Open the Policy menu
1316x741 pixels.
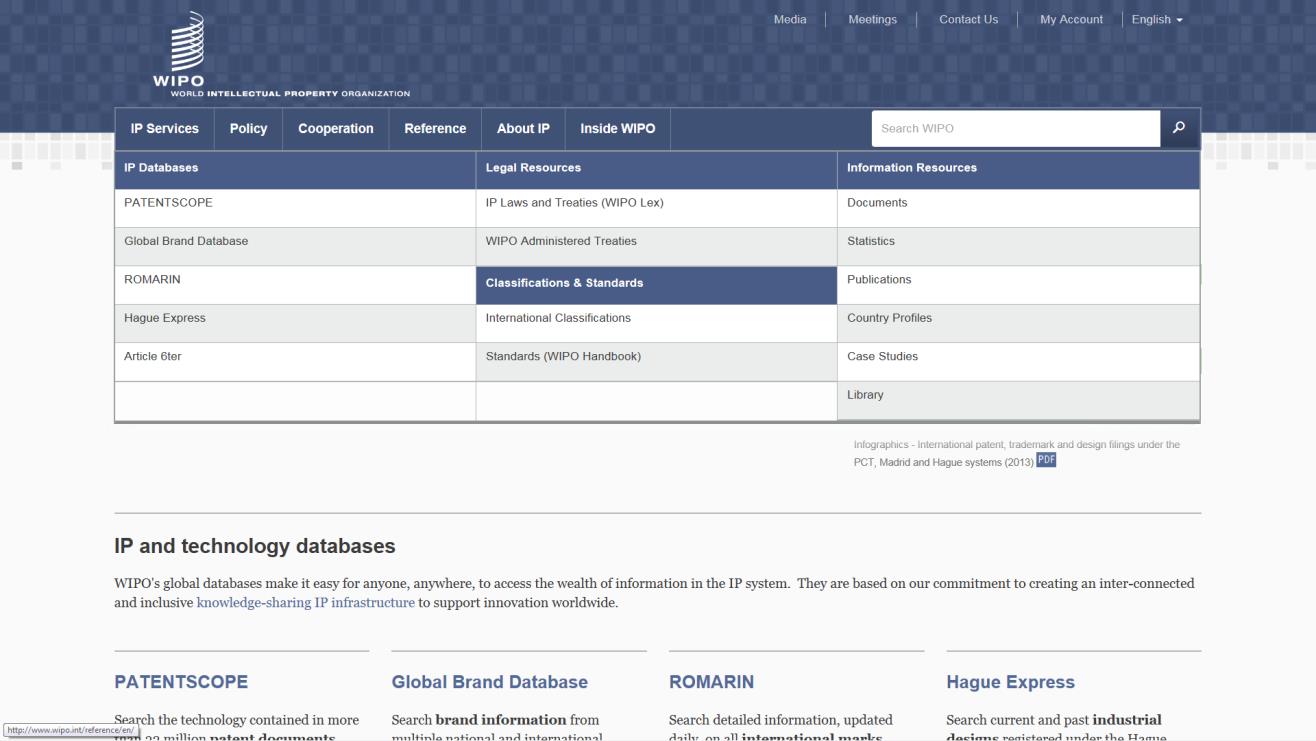[249, 129]
